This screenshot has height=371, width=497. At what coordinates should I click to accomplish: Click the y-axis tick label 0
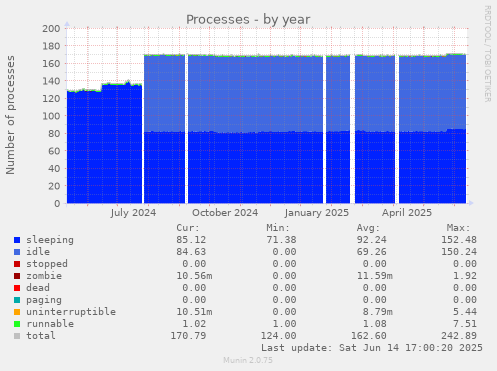57,203
